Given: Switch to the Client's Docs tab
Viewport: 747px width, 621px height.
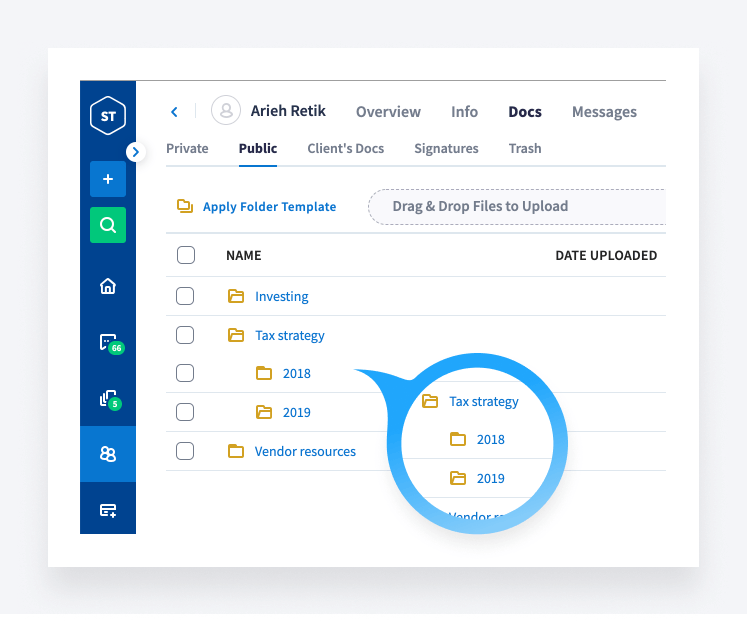Looking at the screenshot, I should (x=345, y=148).
